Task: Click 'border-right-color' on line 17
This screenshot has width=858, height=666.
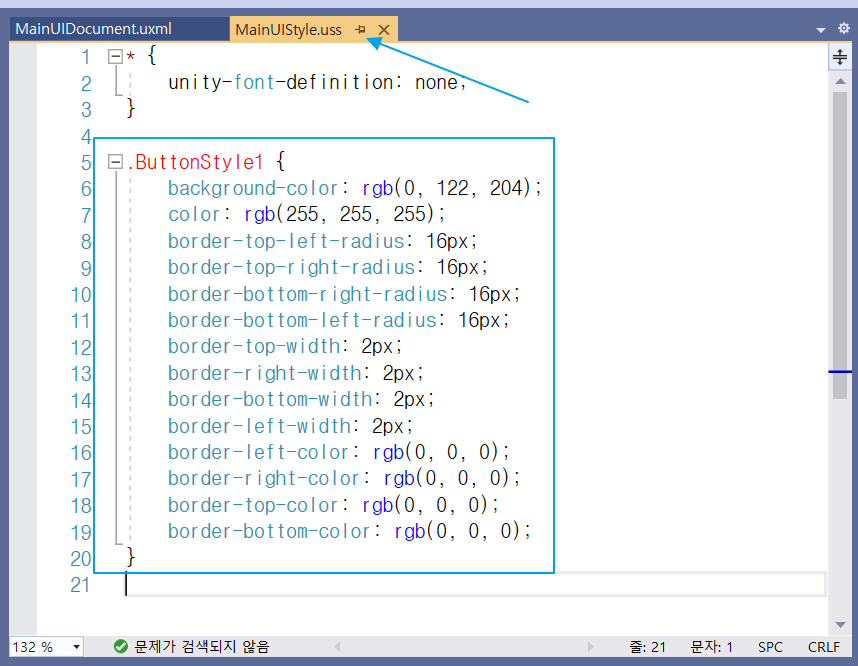Action: [264, 479]
